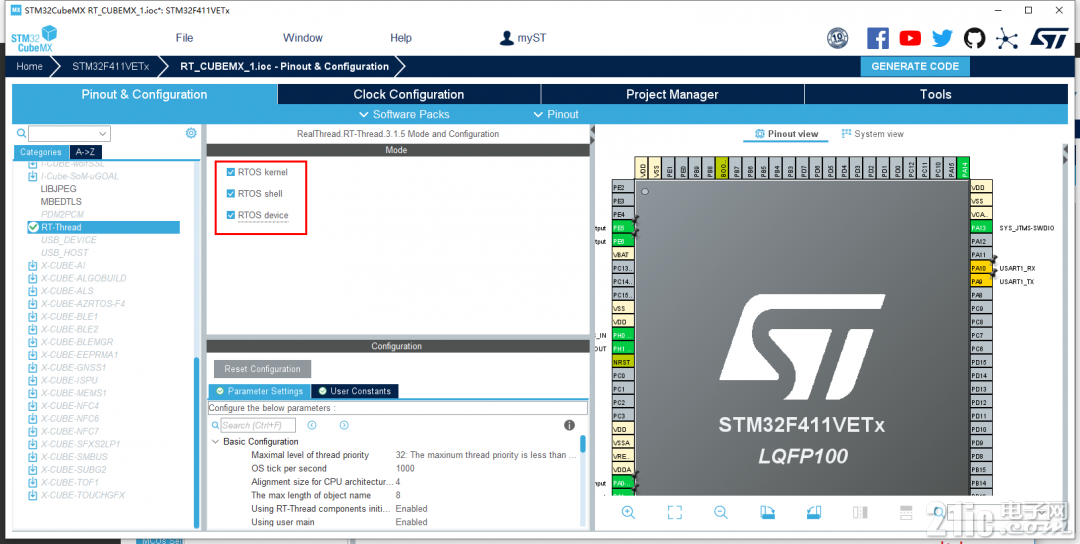Screen dimensions: 1080x544
Task: Select LIBJPEG in the category list
Action: [x=59, y=189]
